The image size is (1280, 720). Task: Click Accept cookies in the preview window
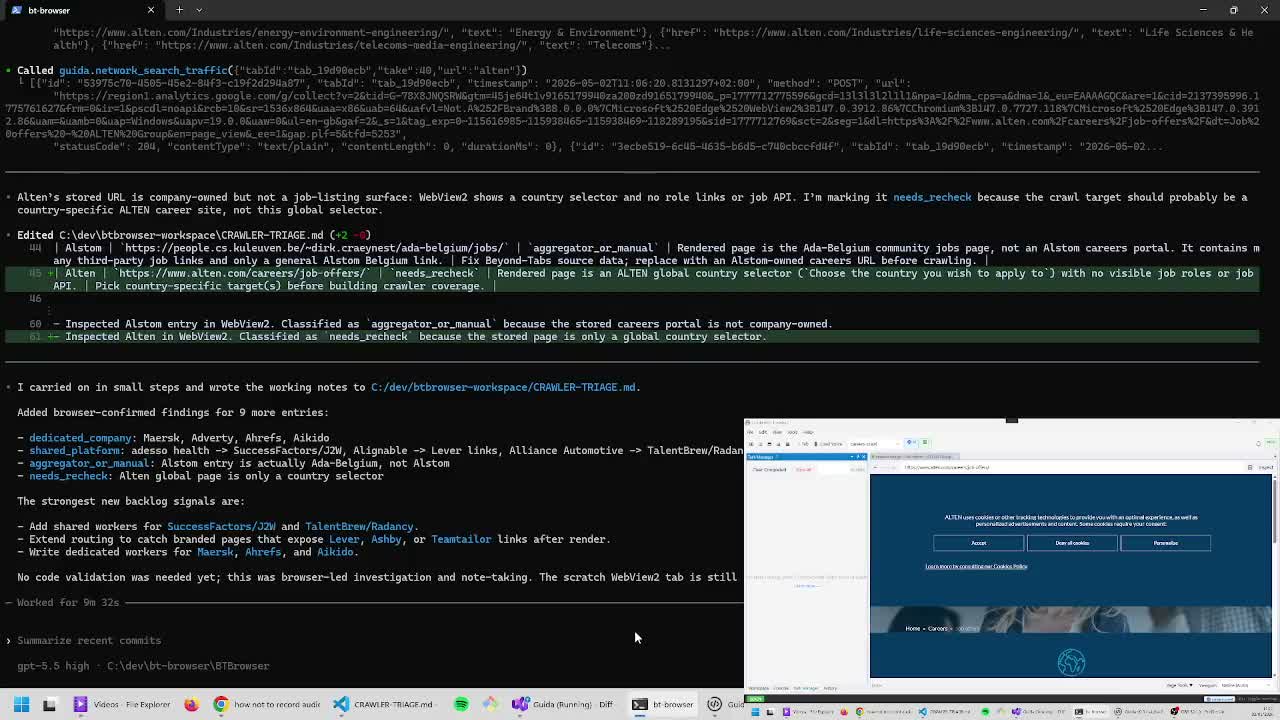978,543
